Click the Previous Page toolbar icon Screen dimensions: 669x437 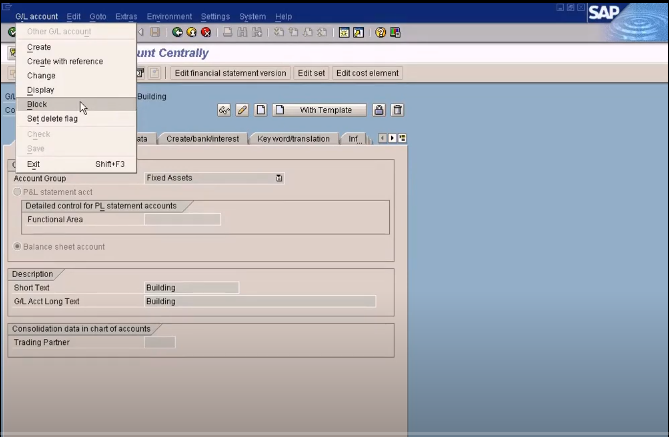click(x=294, y=32)
